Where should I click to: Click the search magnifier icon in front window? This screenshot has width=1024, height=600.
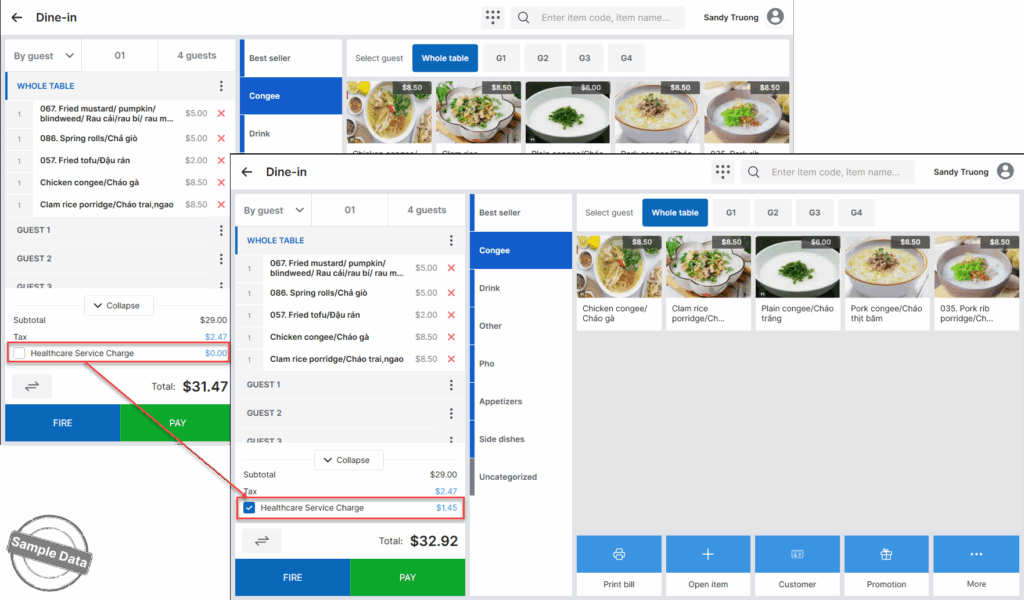point(754,172)
